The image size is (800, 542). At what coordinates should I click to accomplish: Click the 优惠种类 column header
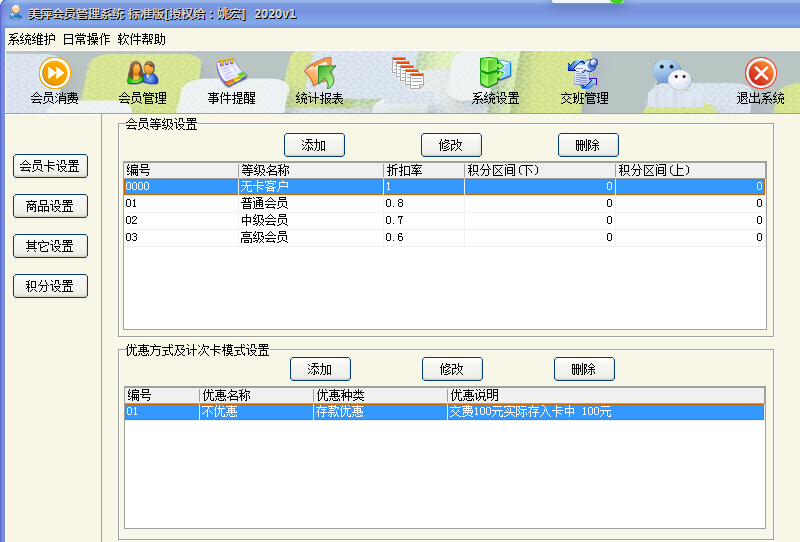click(380, 395)
